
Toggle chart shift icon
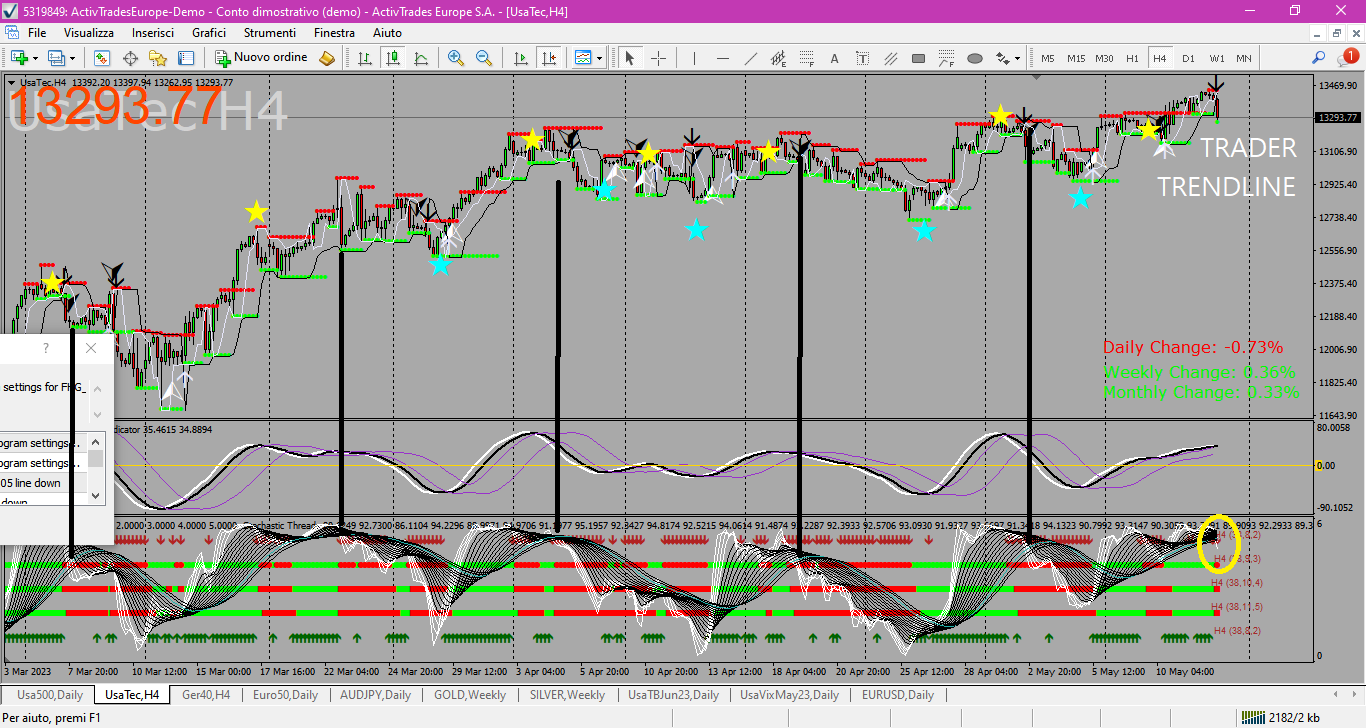click(x=548, y=58)
